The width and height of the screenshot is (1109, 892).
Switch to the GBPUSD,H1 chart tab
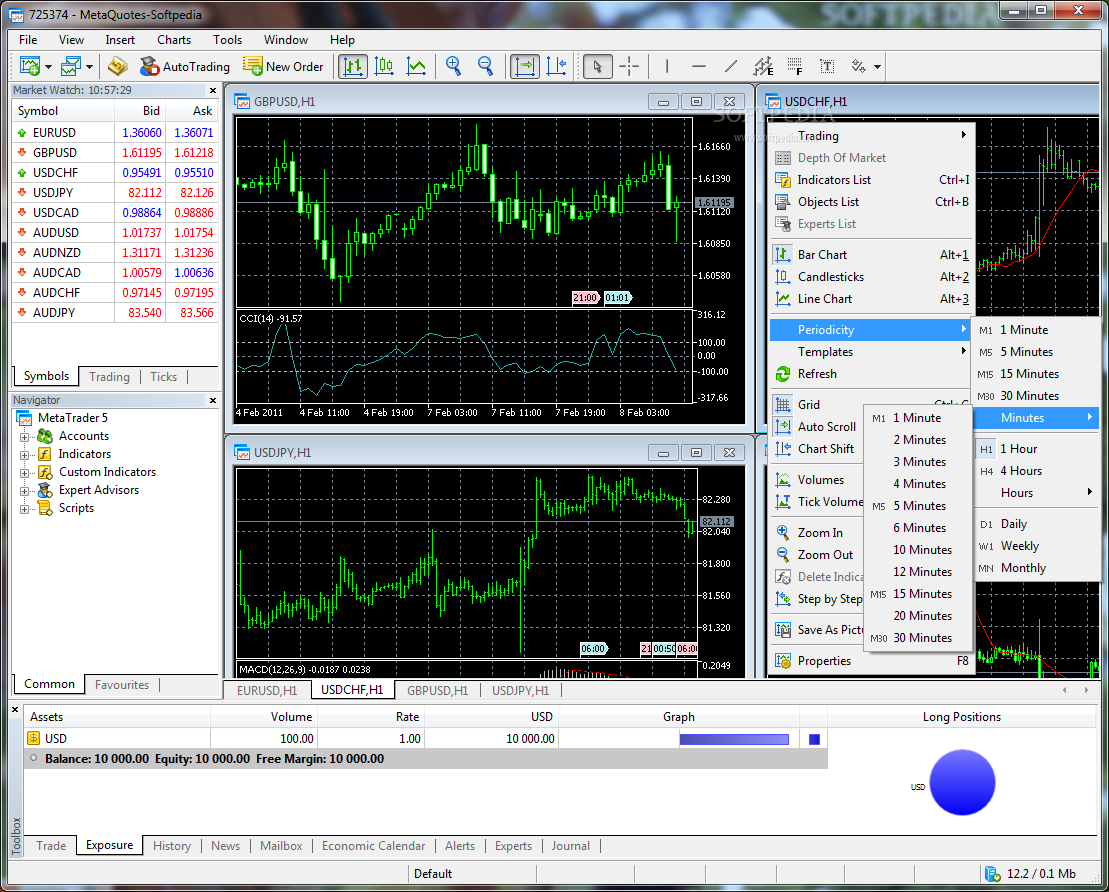coord(437,690)
